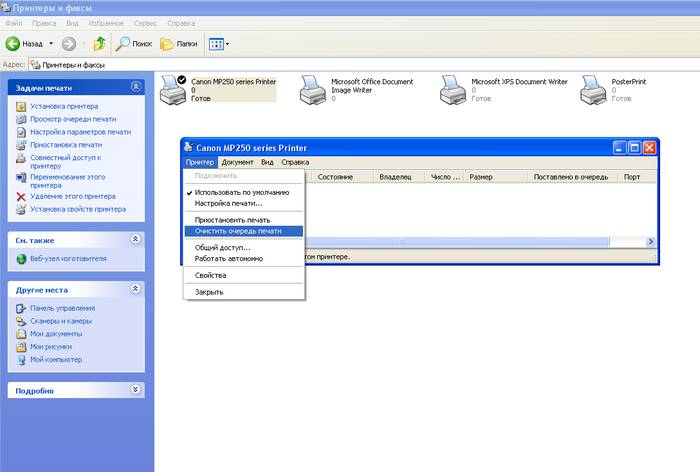Collapse the 'Задачи печати' panel

[x=137, y=88]
